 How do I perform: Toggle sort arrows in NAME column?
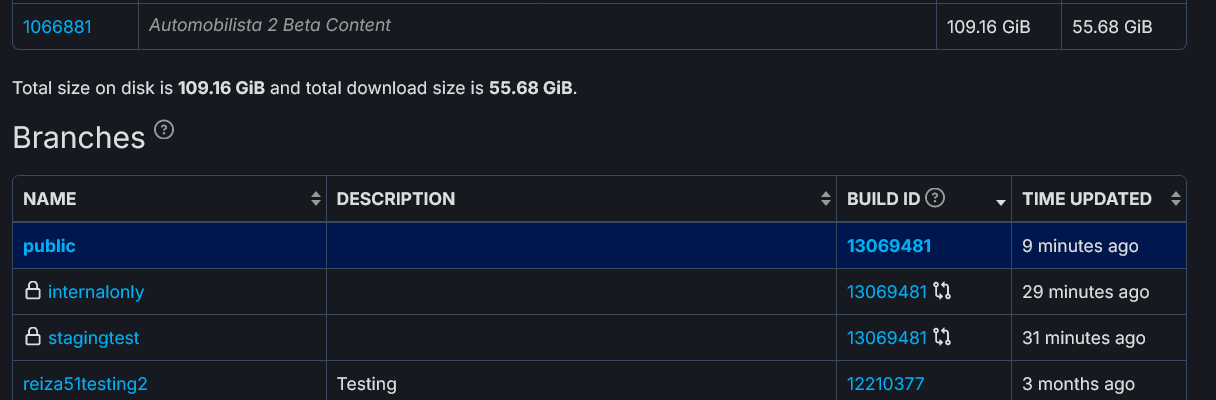point(316,199)
